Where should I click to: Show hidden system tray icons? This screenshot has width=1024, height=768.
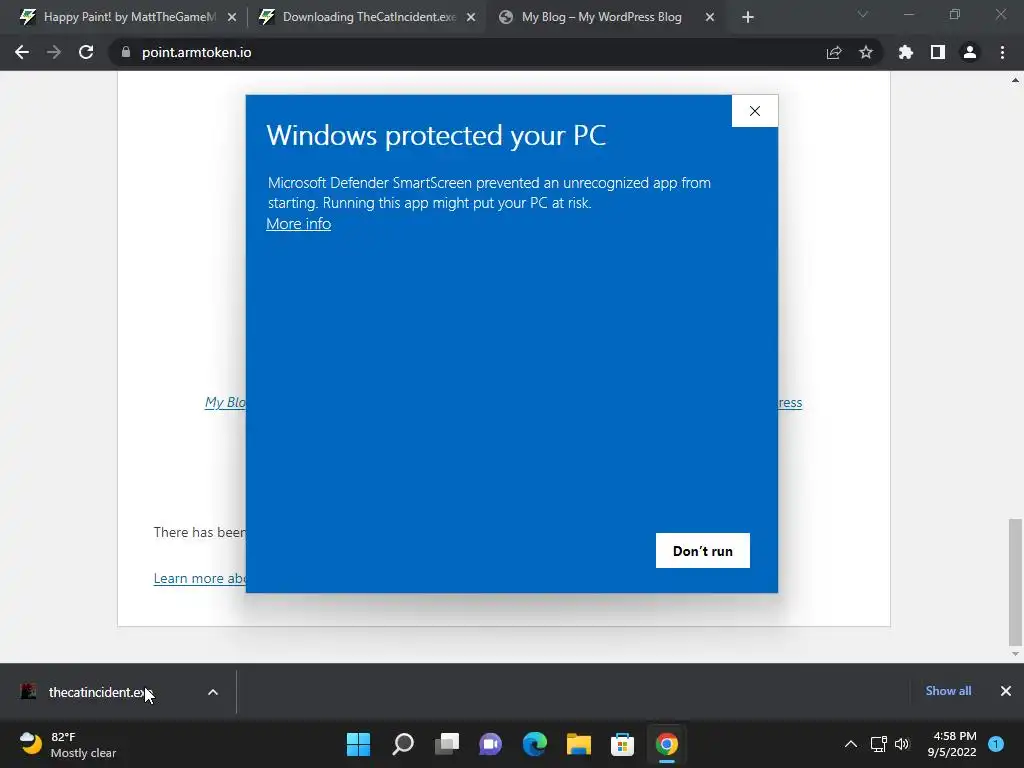click(x=851, y=744)
